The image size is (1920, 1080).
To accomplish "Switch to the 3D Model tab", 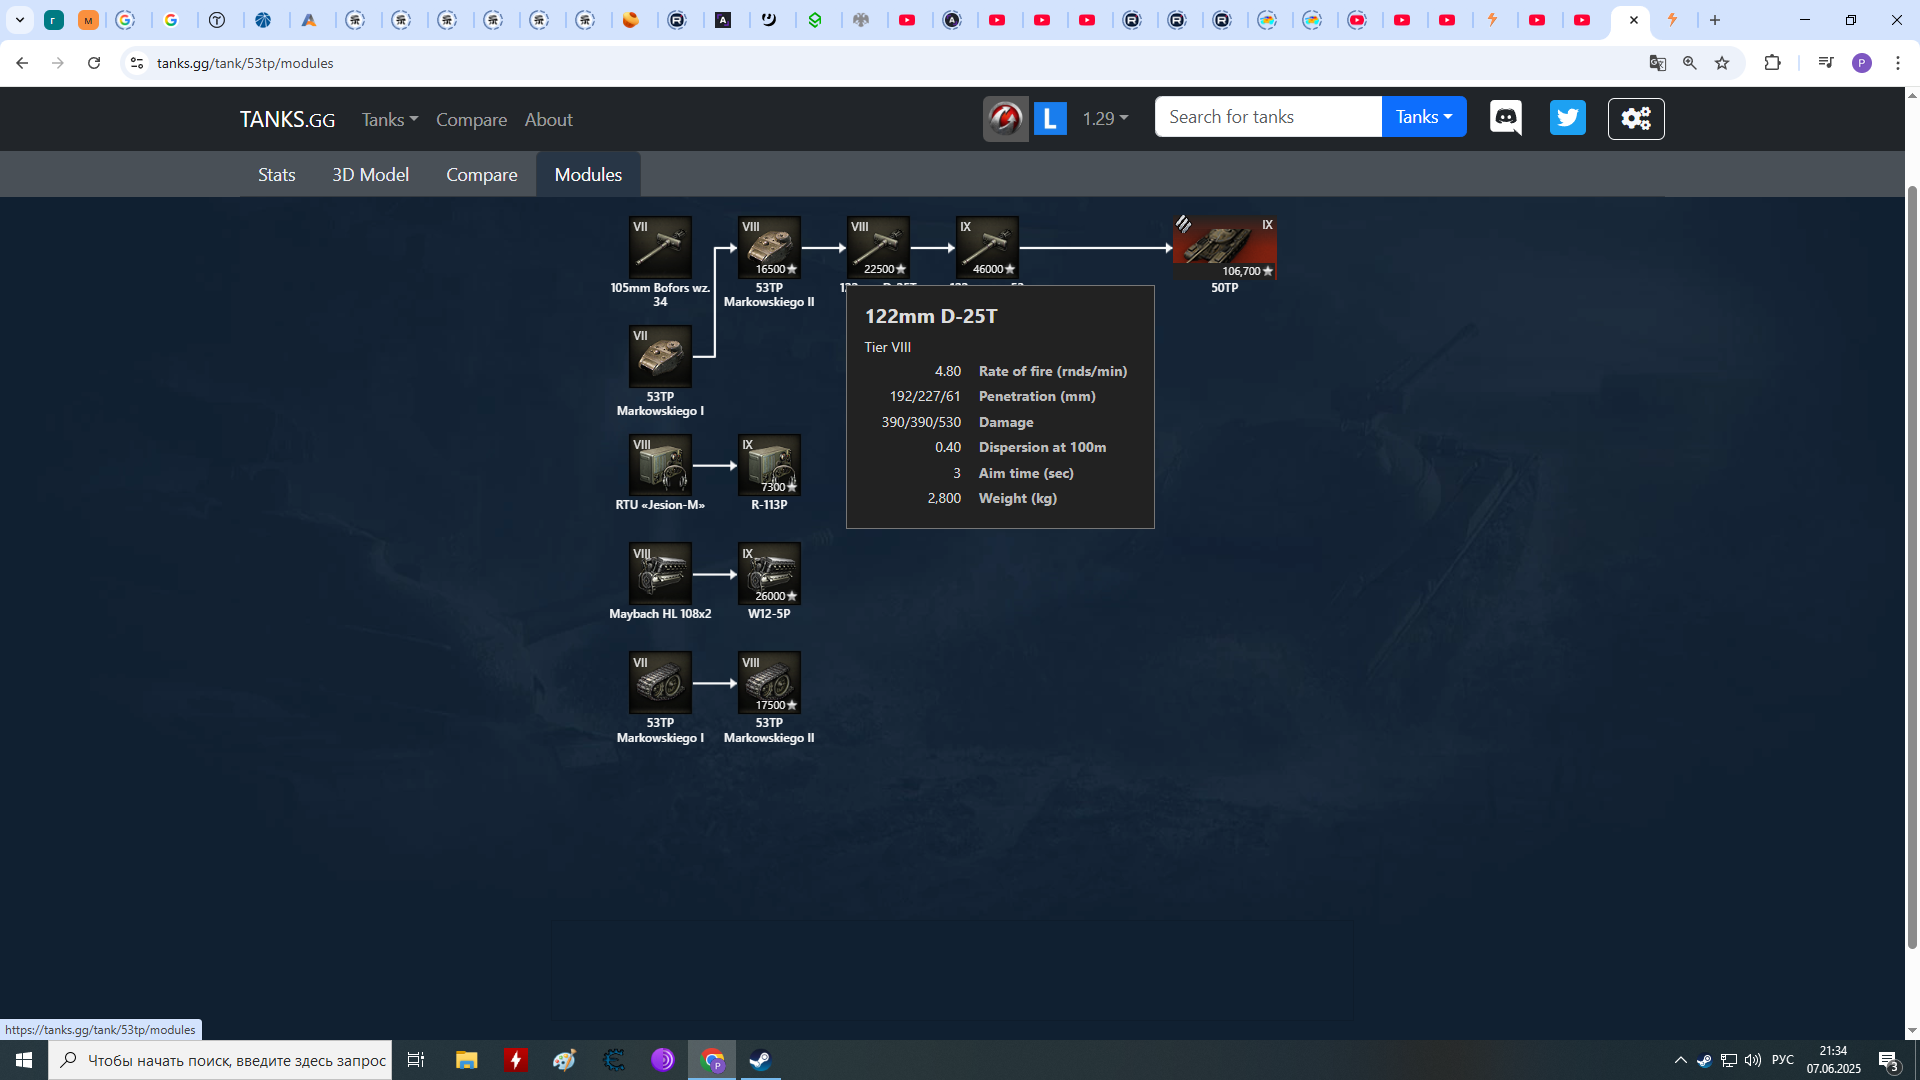I will pos(370,174).
